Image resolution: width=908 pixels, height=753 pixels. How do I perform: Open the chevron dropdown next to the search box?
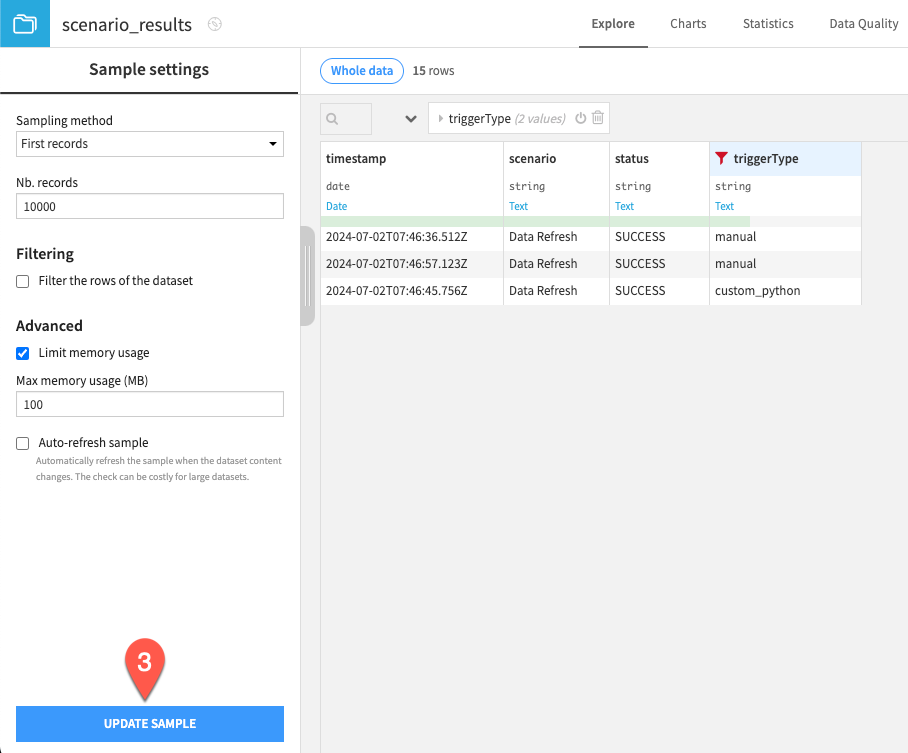point(410,118)
